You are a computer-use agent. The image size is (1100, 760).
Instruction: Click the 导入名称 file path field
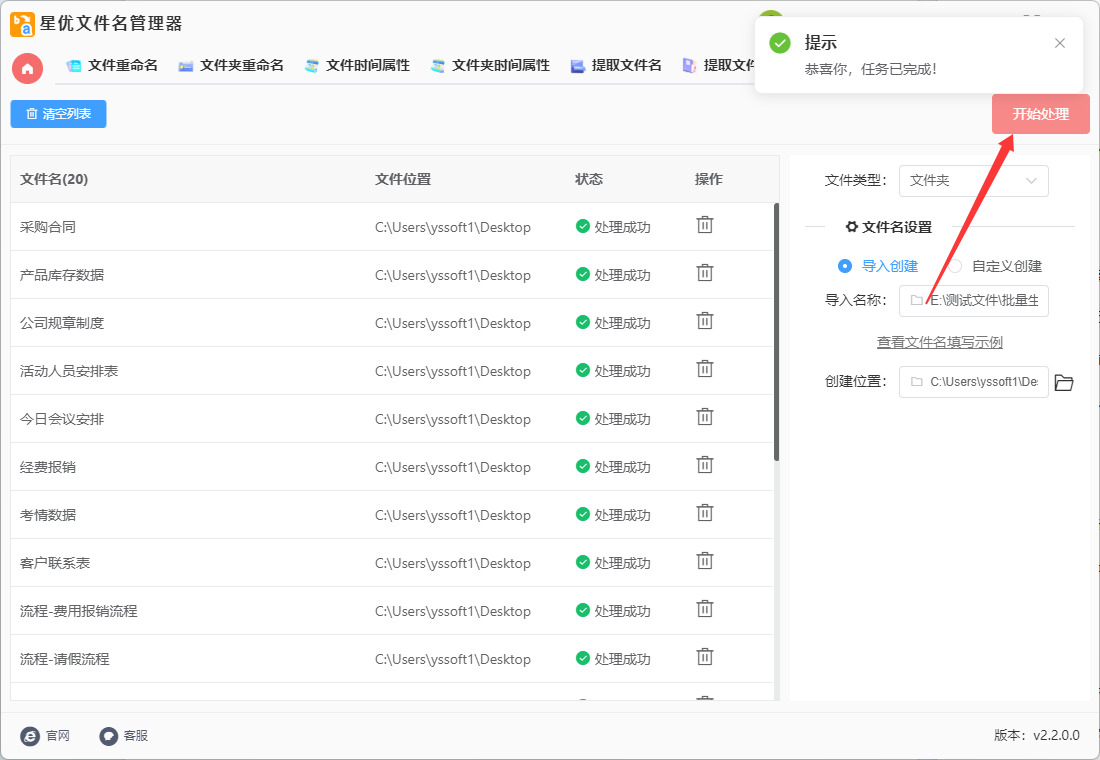[x=973, y=300]
